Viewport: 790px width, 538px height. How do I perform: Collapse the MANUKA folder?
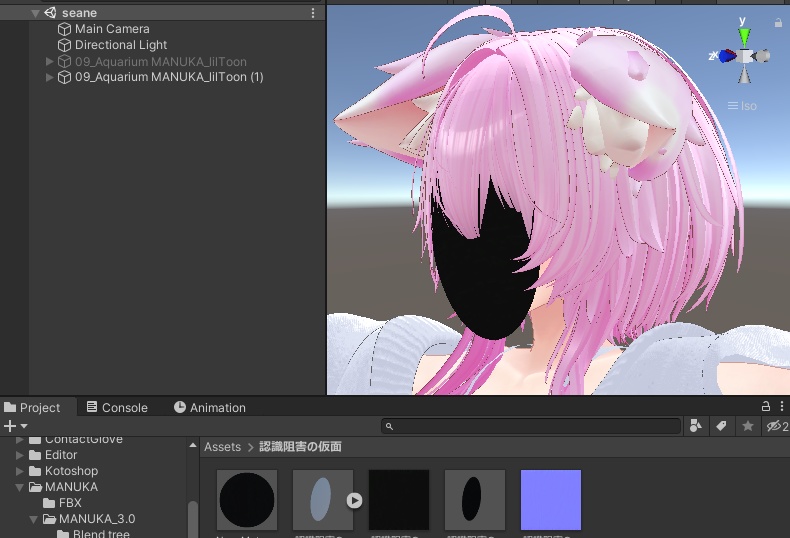[x=20, y=488]
